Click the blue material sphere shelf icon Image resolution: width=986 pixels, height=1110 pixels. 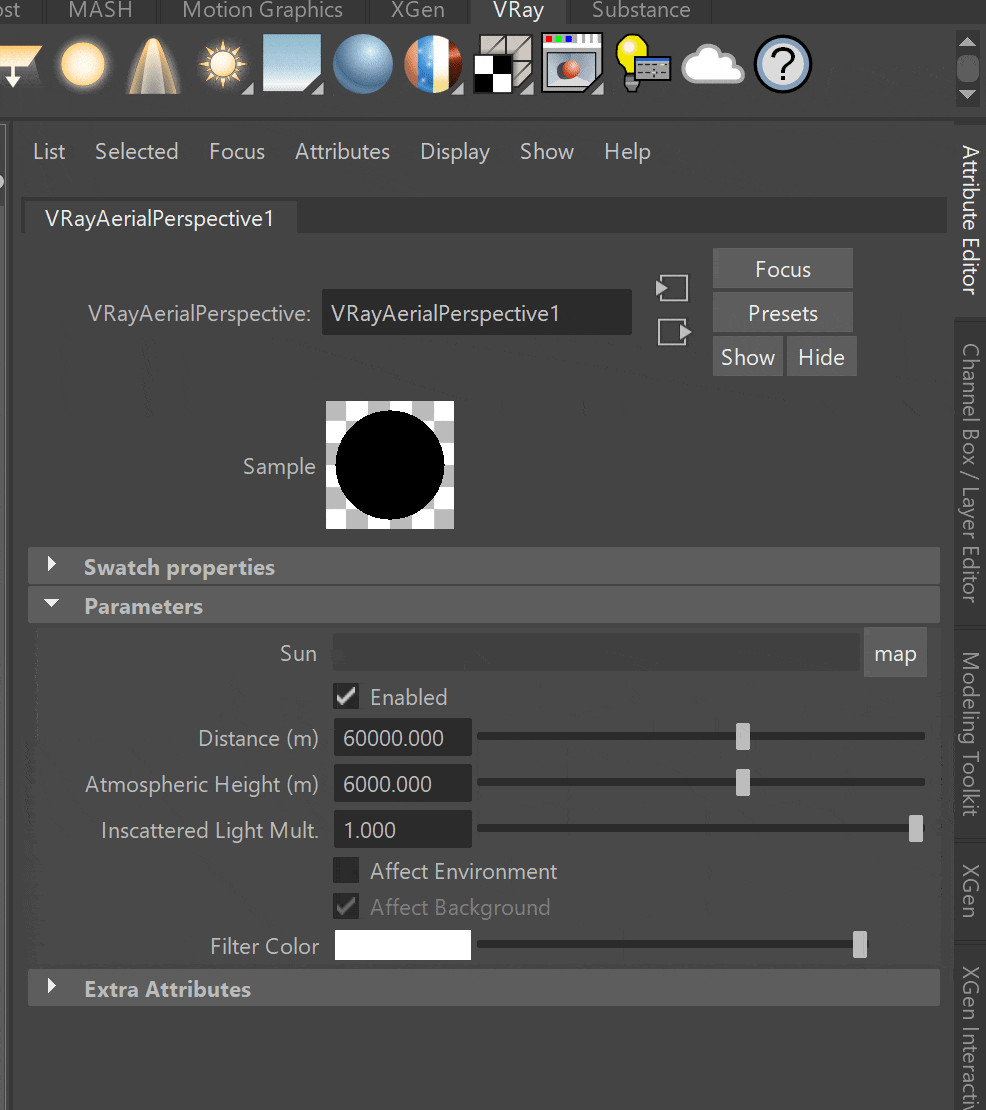(x=362, y=64)
